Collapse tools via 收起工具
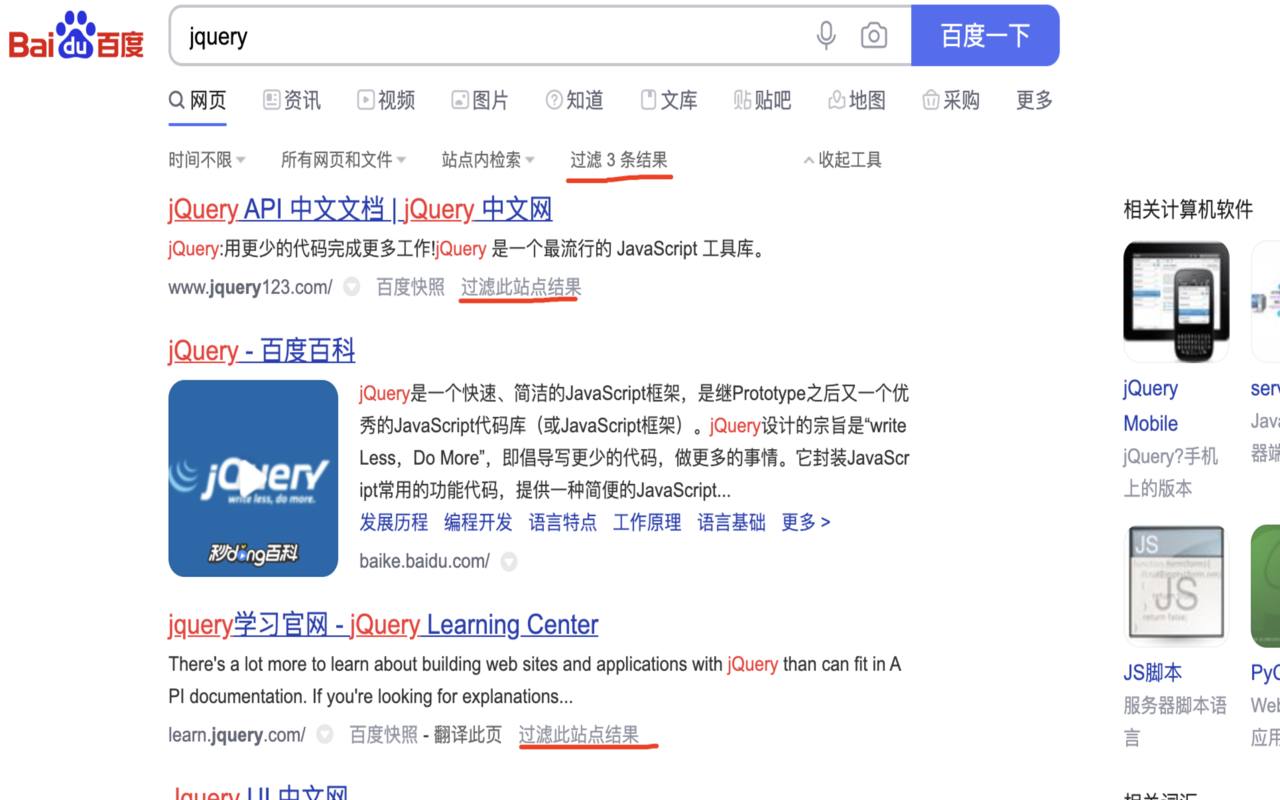 tap(843, 160)
